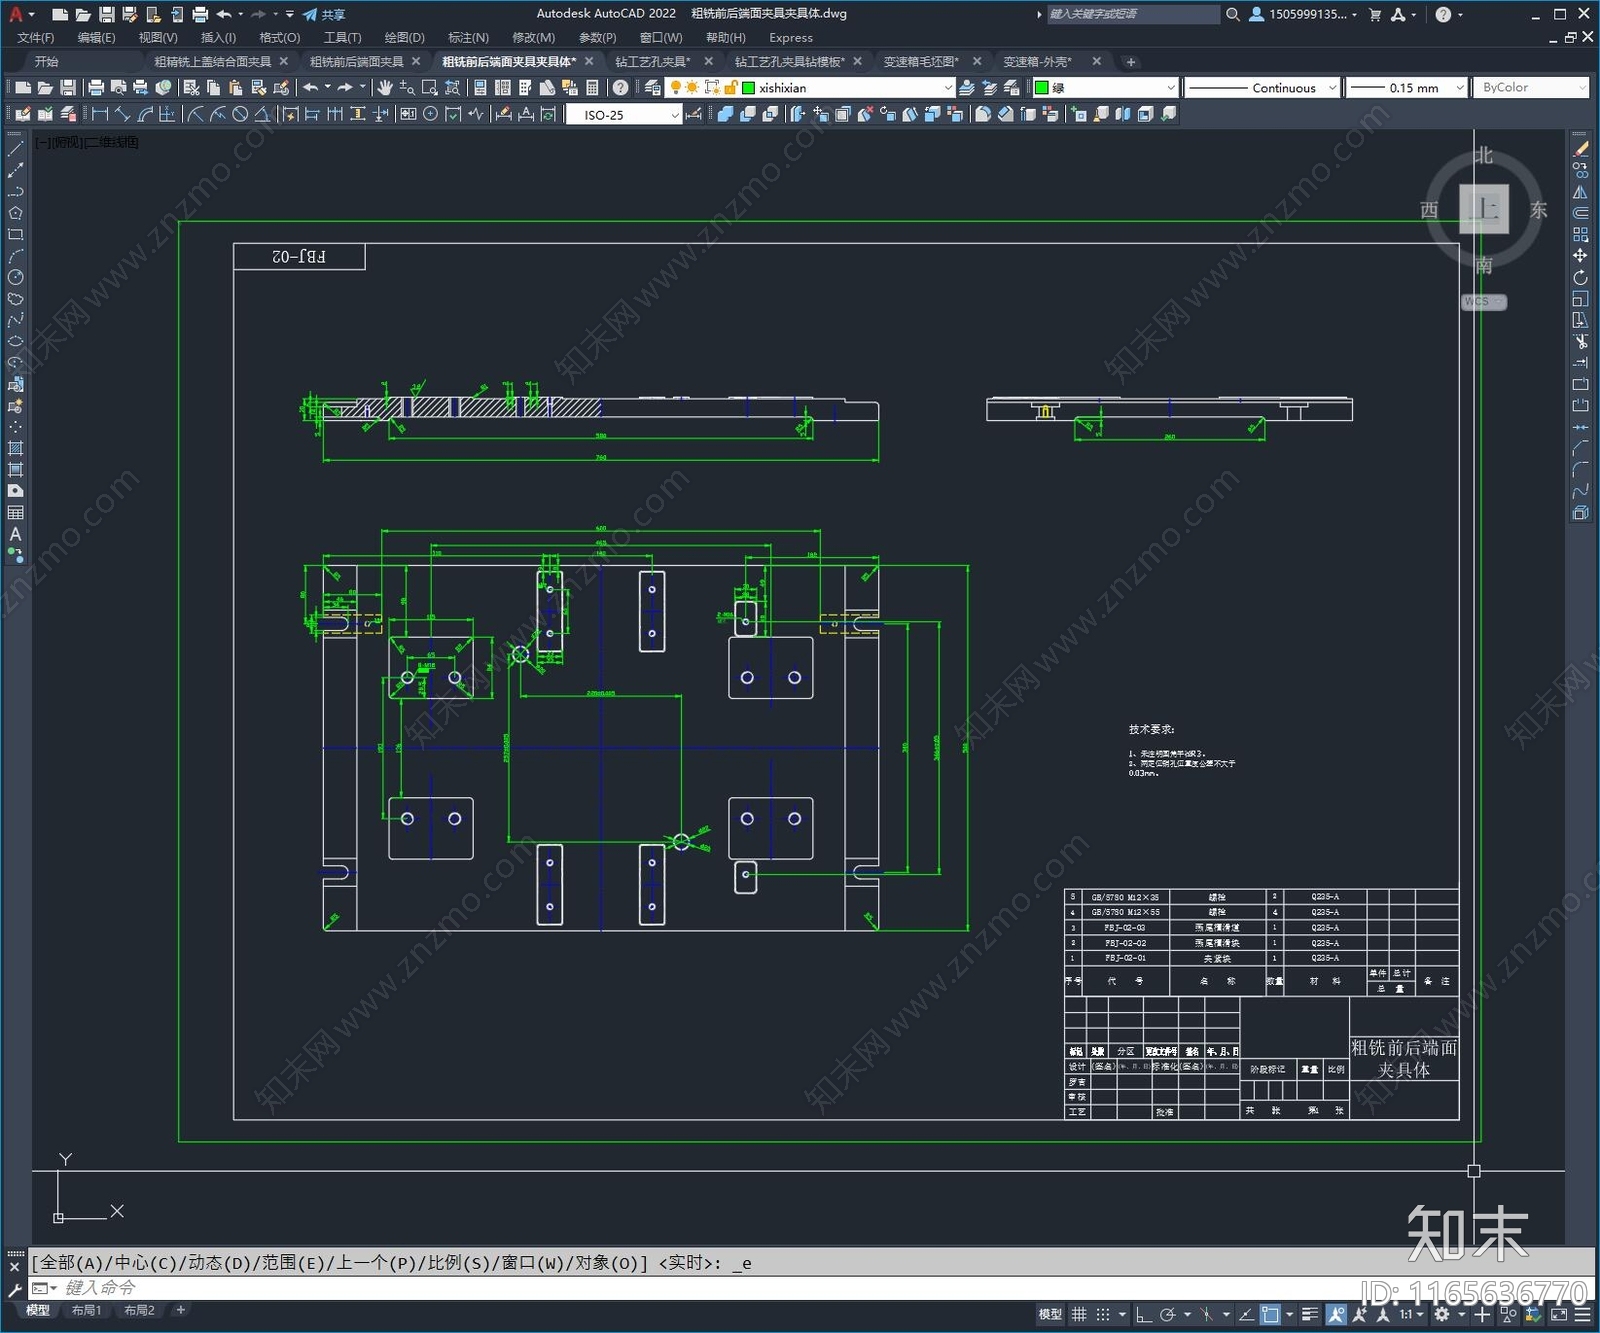The height and width of the screenshot is (1333, 1600).
Task: Select the Circle draw tool
Action: pyautogui.click(x=15, y=277)
